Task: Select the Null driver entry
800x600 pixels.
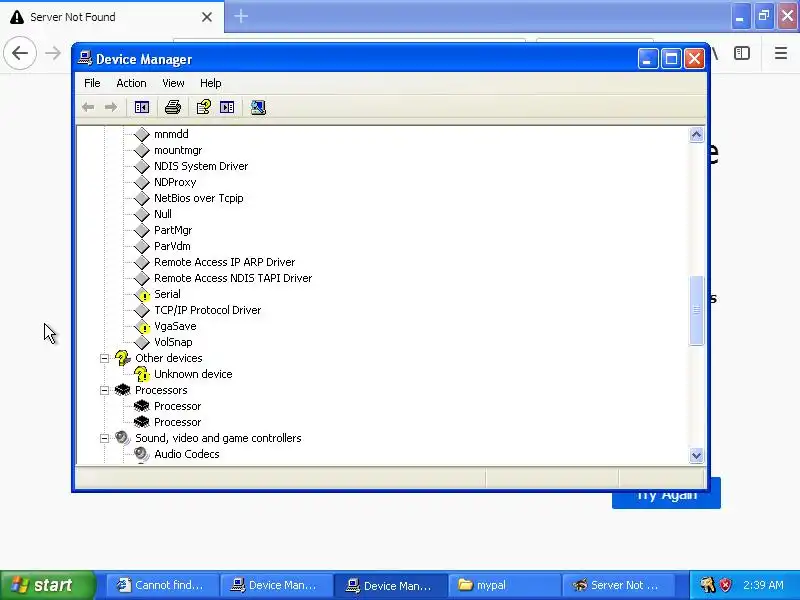Action: point(163,214)
